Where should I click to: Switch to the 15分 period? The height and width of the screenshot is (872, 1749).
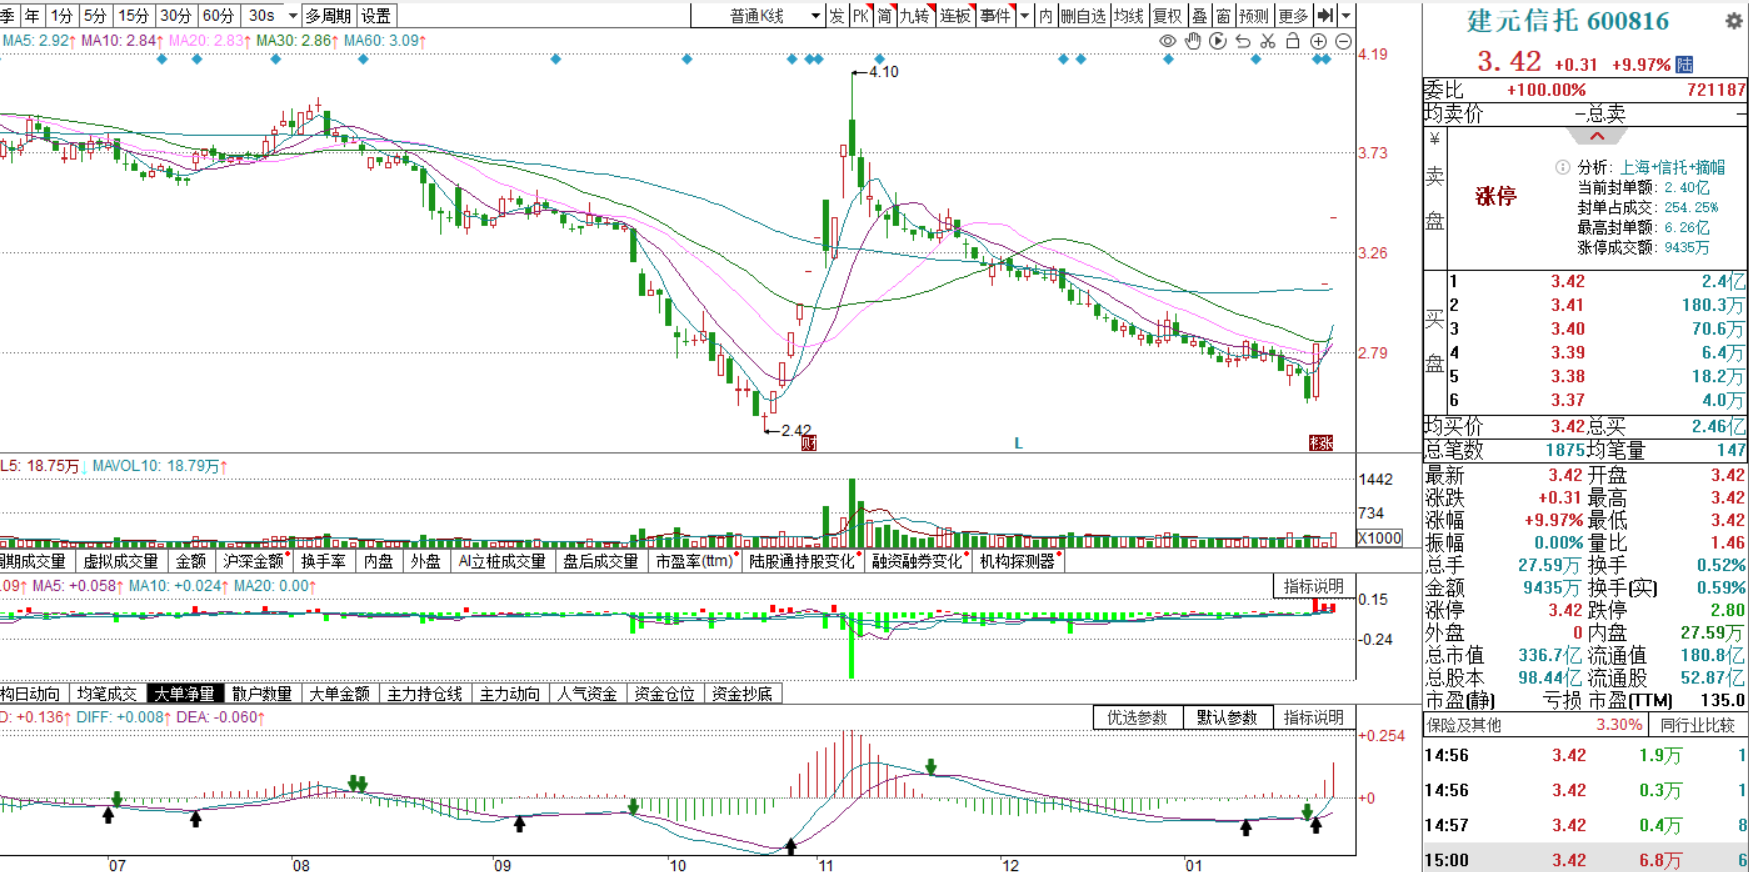click(133, 15)
